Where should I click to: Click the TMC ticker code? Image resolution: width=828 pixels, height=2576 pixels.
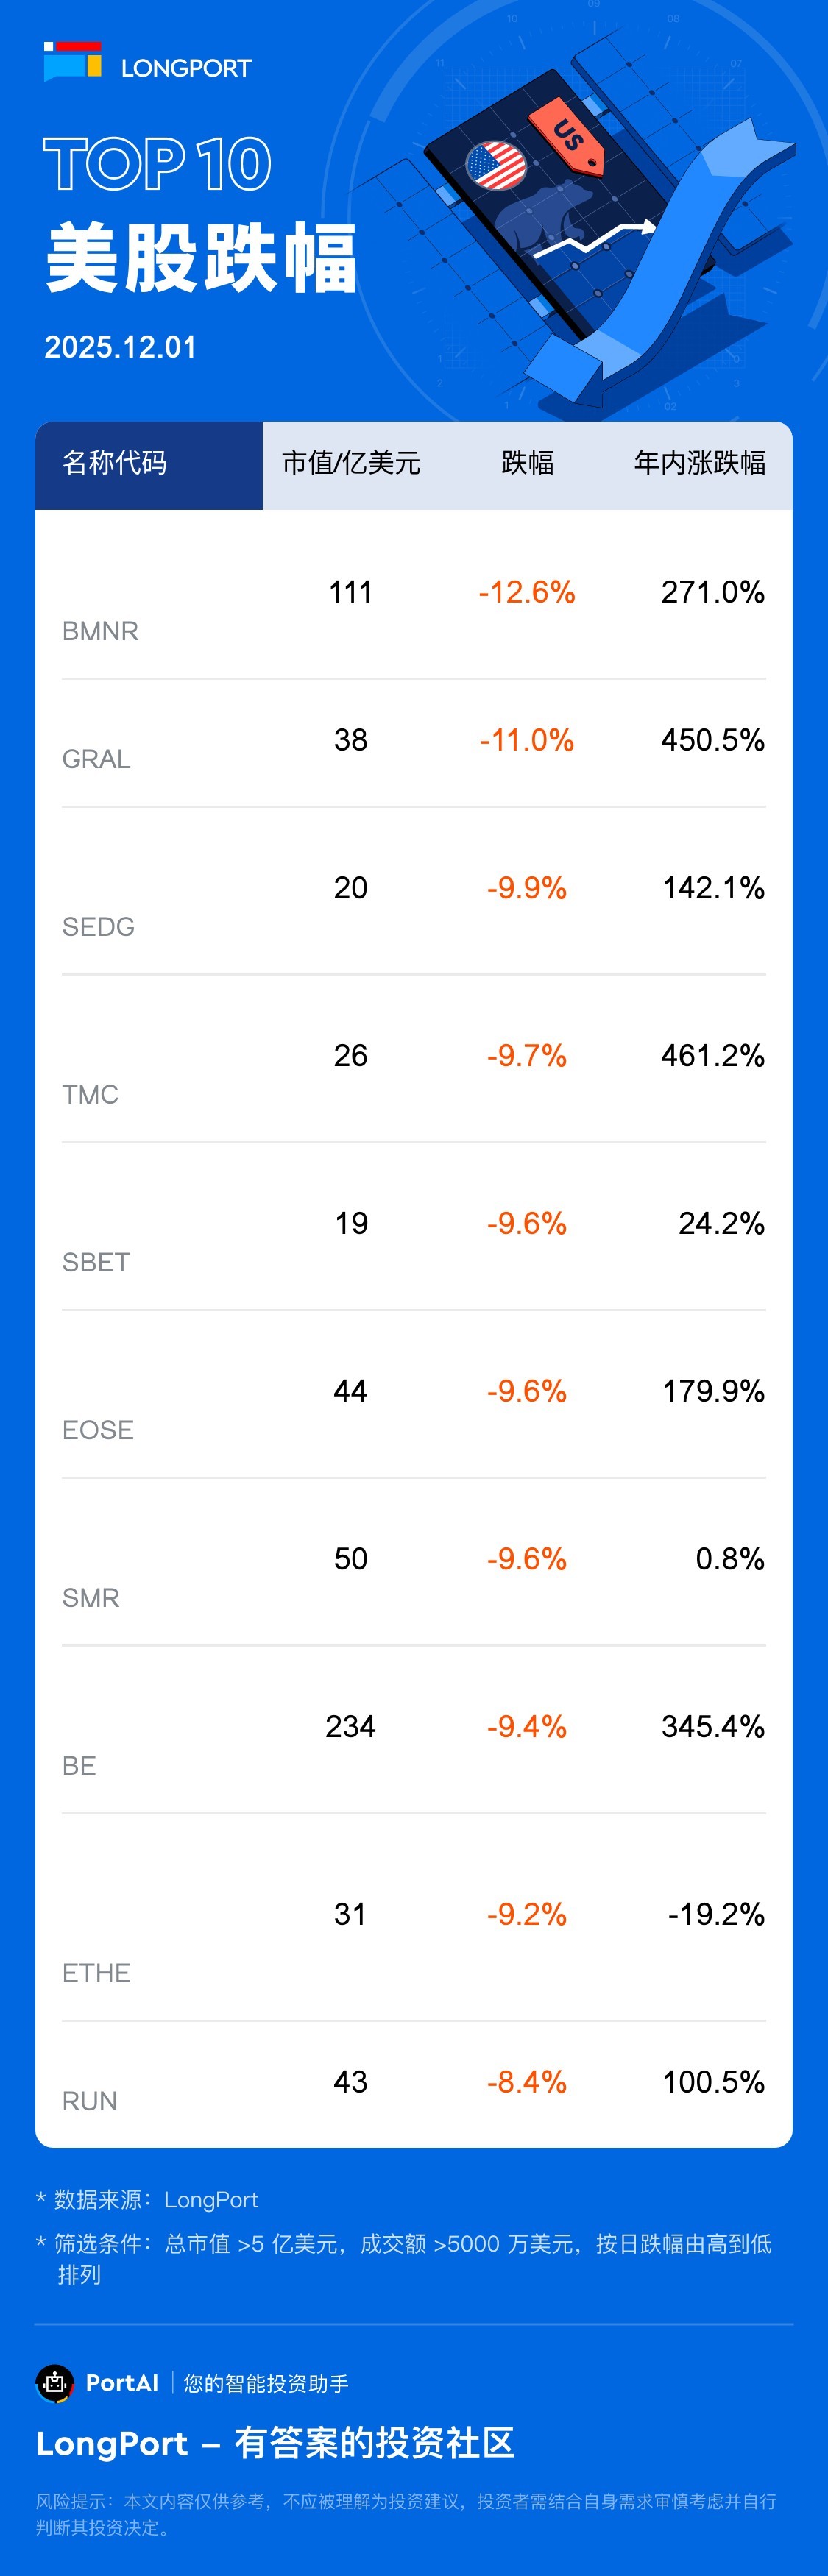[x=90, y=1095]
